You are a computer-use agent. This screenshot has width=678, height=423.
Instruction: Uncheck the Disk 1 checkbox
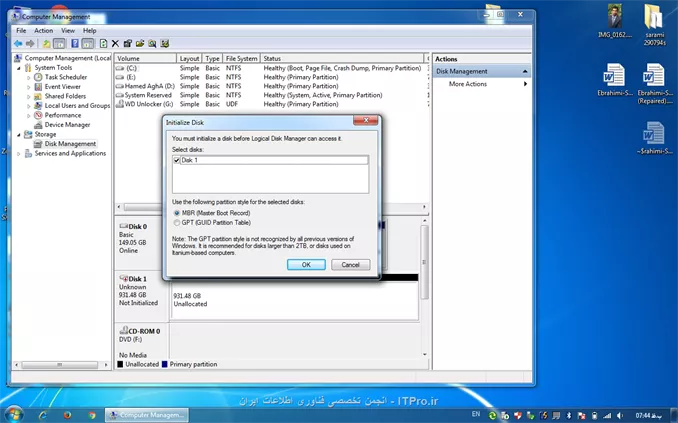[176, 160]
